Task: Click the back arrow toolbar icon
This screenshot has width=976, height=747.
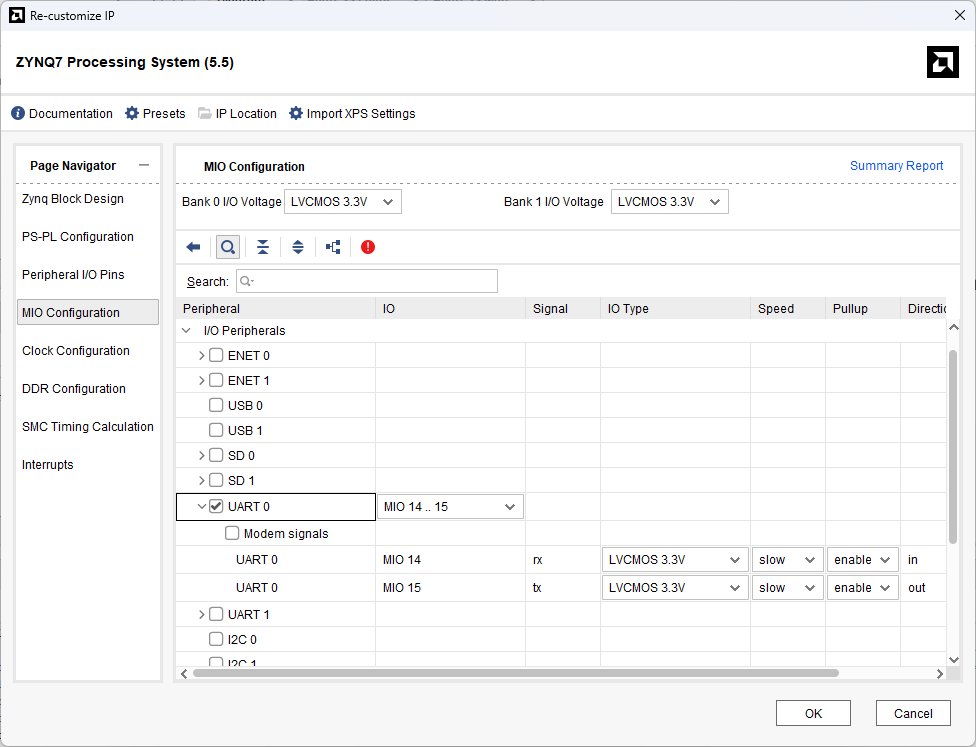Action: [193, 247]
